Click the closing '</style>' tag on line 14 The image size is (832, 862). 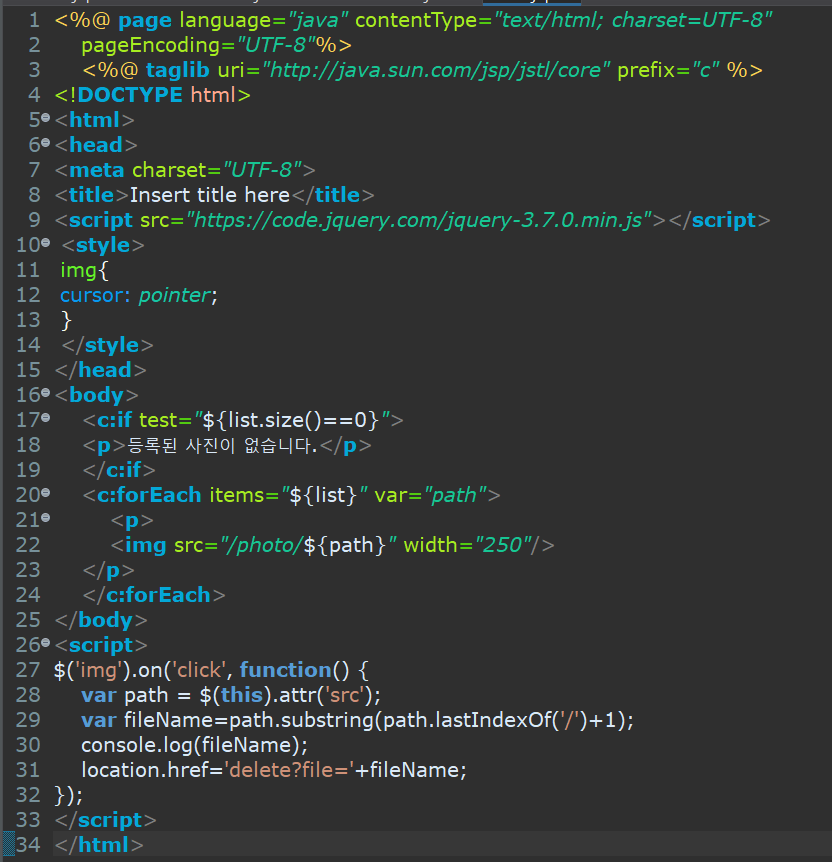[x=107, y=345]
